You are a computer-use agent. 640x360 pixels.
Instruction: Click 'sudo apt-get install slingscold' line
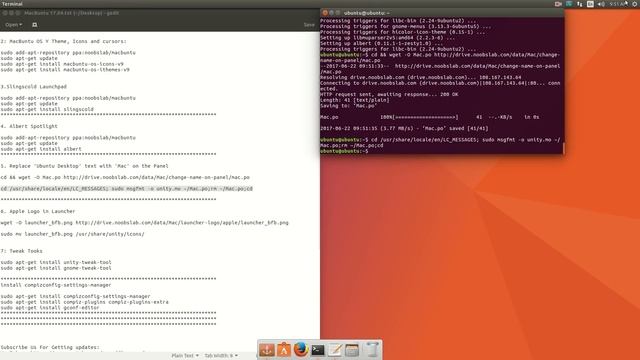47,109
